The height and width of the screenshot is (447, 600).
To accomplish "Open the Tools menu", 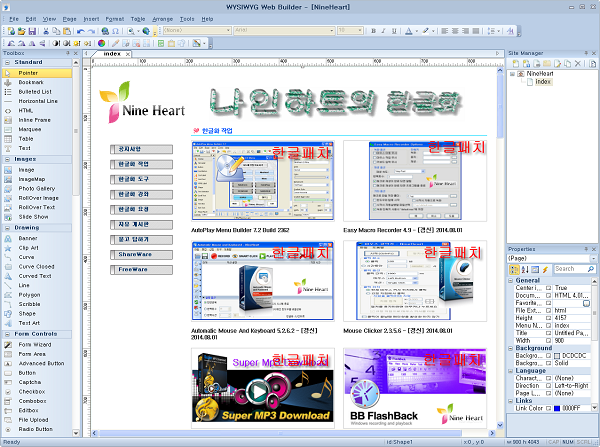I will (x=187, y=19).
